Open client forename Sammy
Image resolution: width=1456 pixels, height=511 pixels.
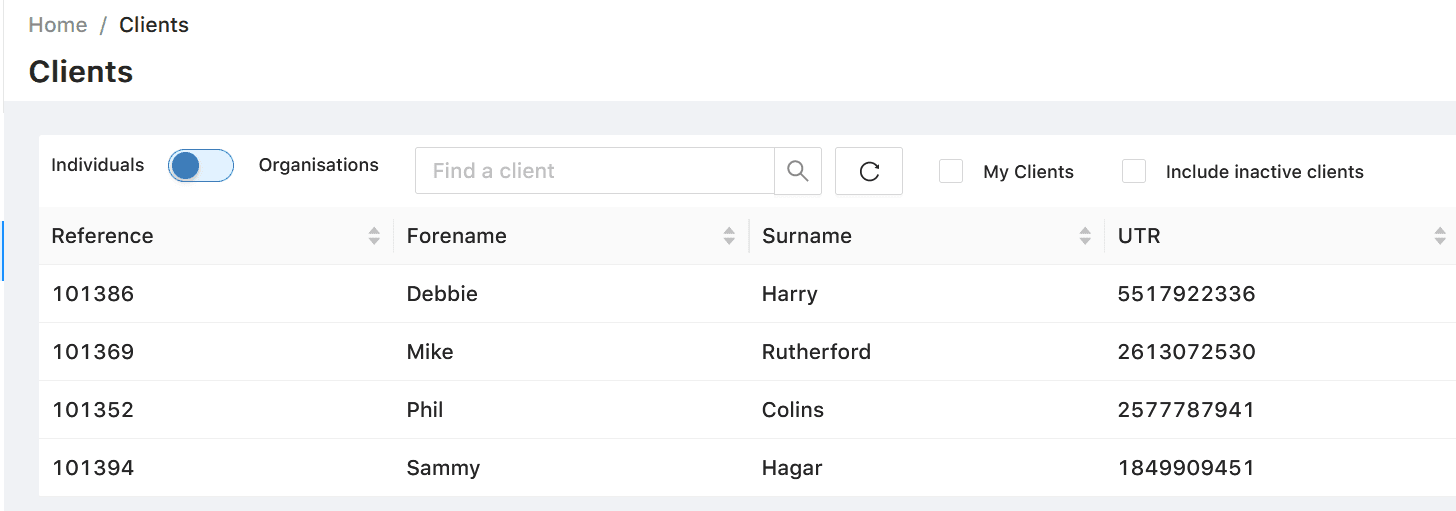tap(443, 468)
